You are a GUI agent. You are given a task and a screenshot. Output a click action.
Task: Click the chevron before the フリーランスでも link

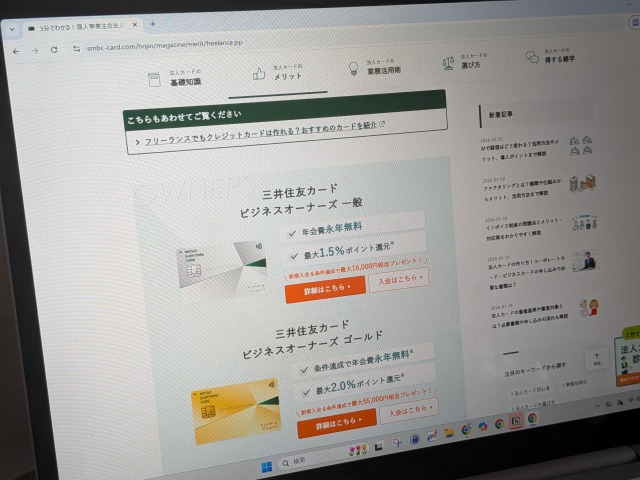(x=138, y=142)
